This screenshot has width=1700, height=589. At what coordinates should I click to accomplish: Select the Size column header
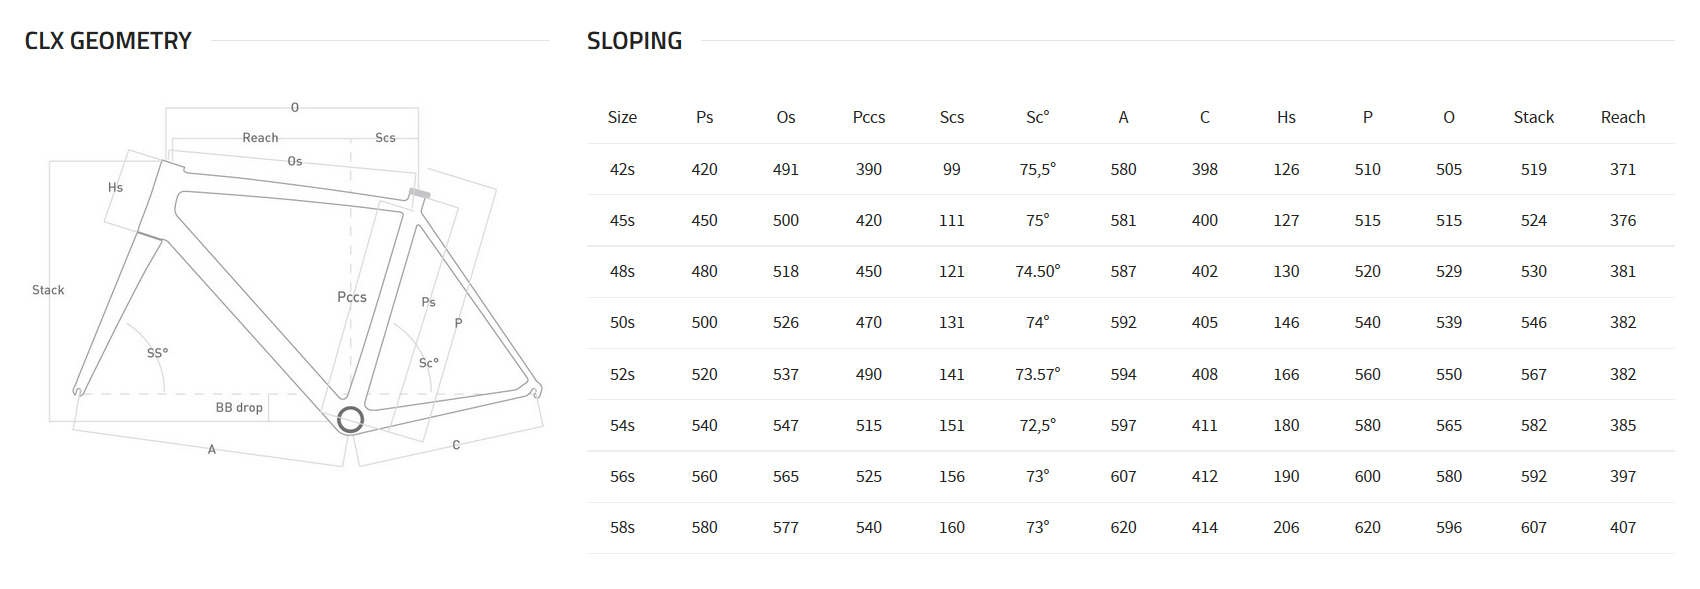(x=622, y=117)
